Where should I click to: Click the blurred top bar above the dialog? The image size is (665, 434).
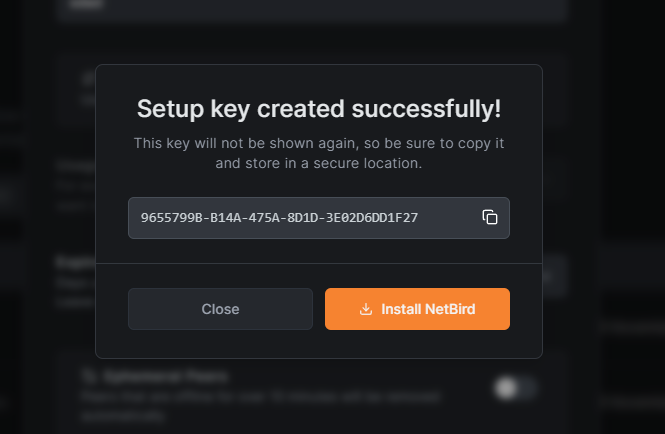[312, 9]
